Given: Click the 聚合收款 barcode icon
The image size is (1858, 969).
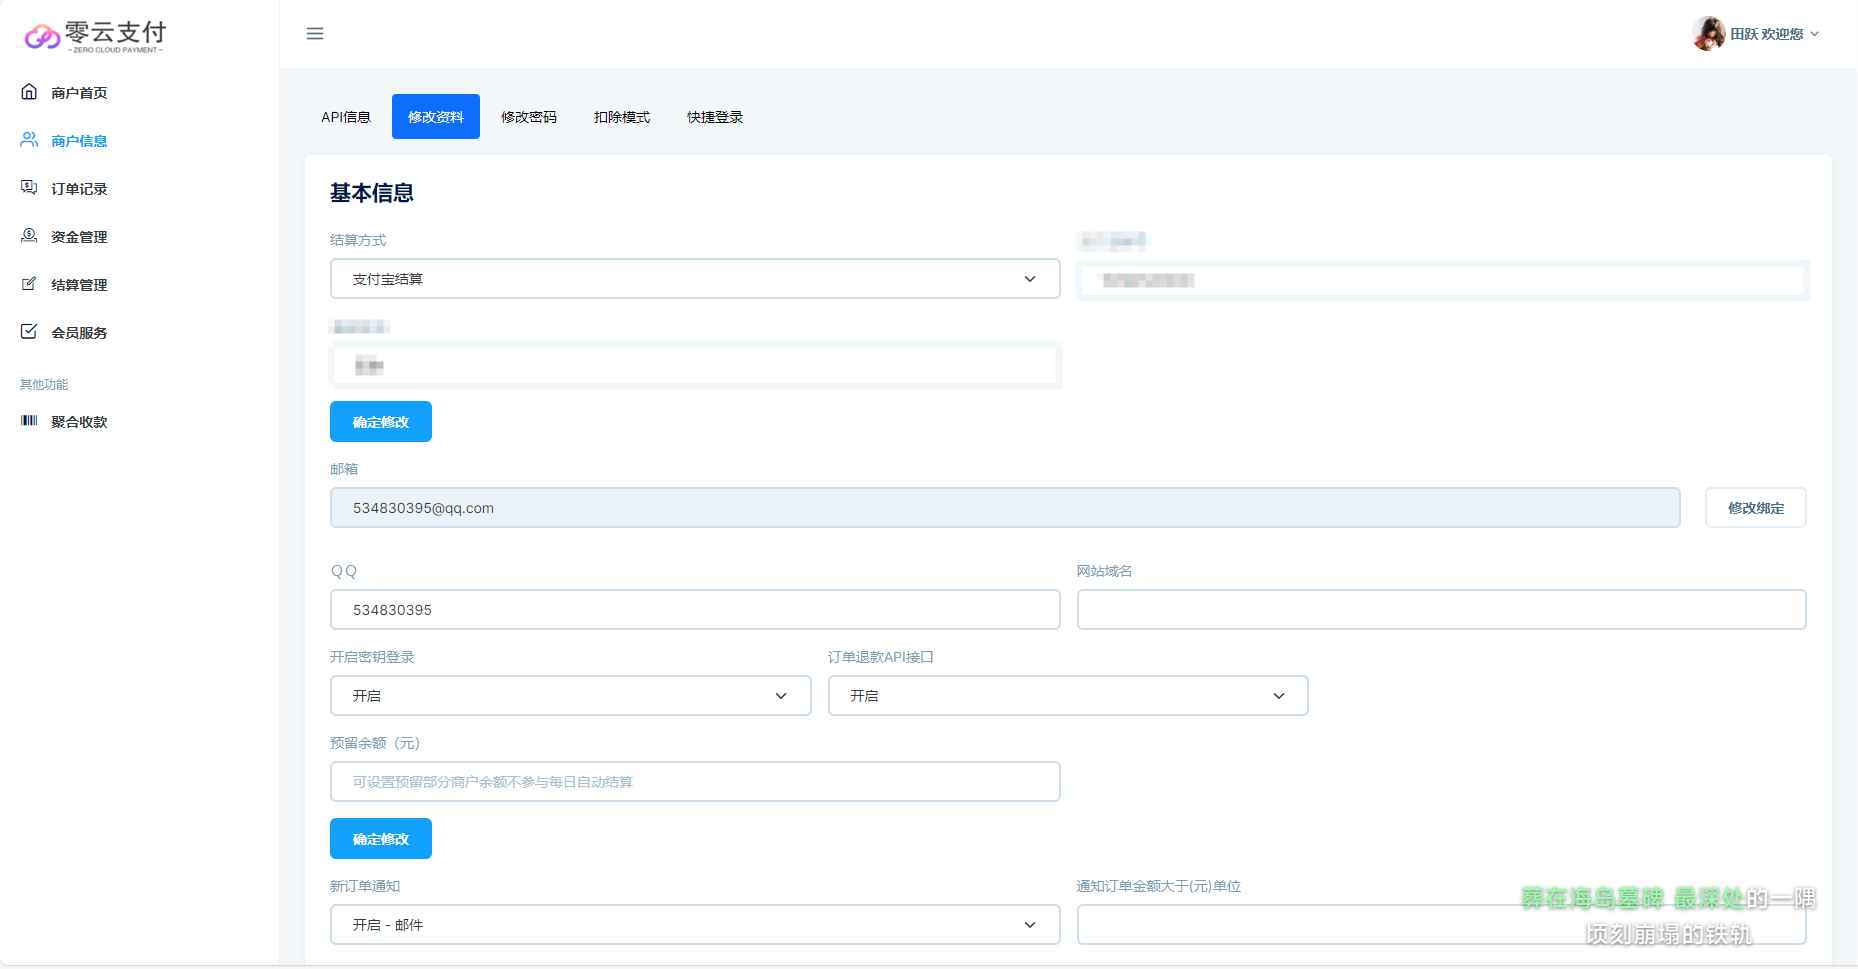Looking at the screenshot, I should [x=29, y=421].
